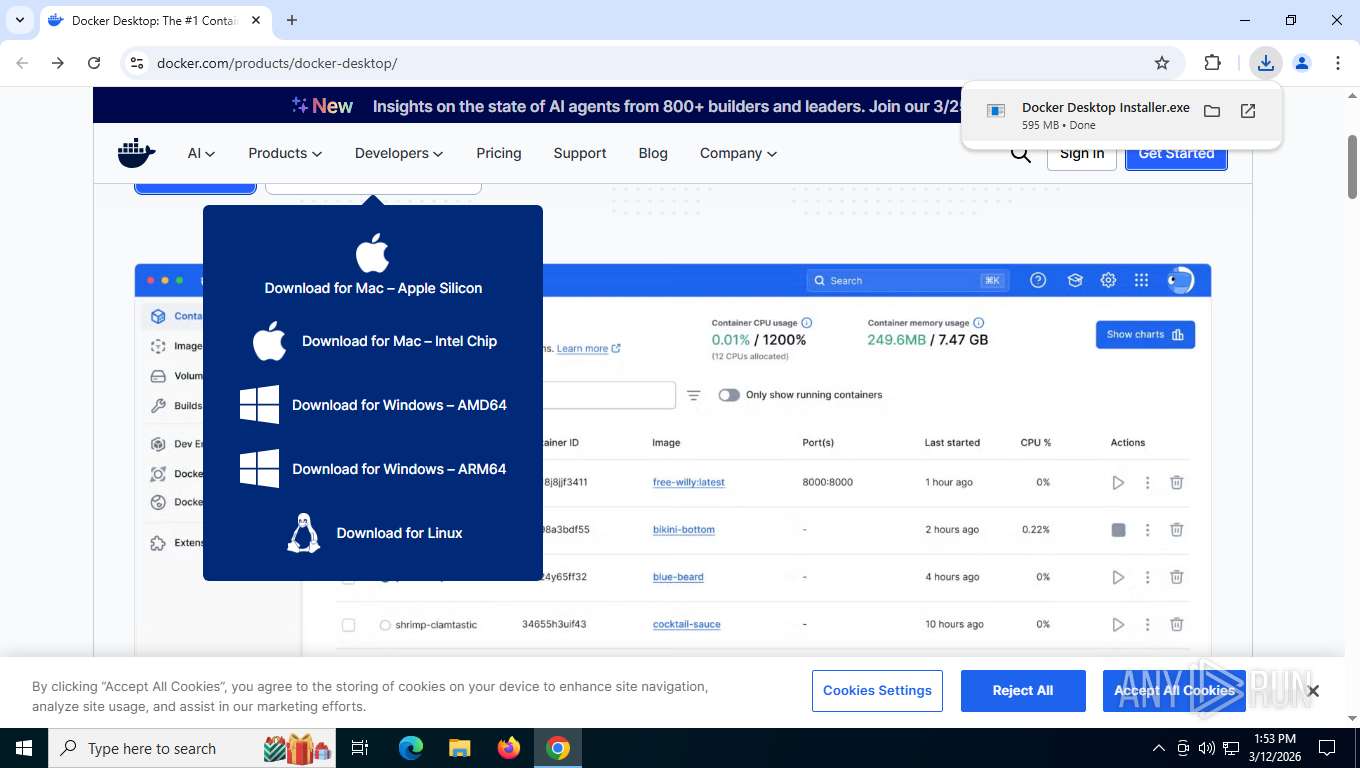1360x768 pixels.
Task: Dismiss the cookie banner with X
Action: tap(1313, 691)
